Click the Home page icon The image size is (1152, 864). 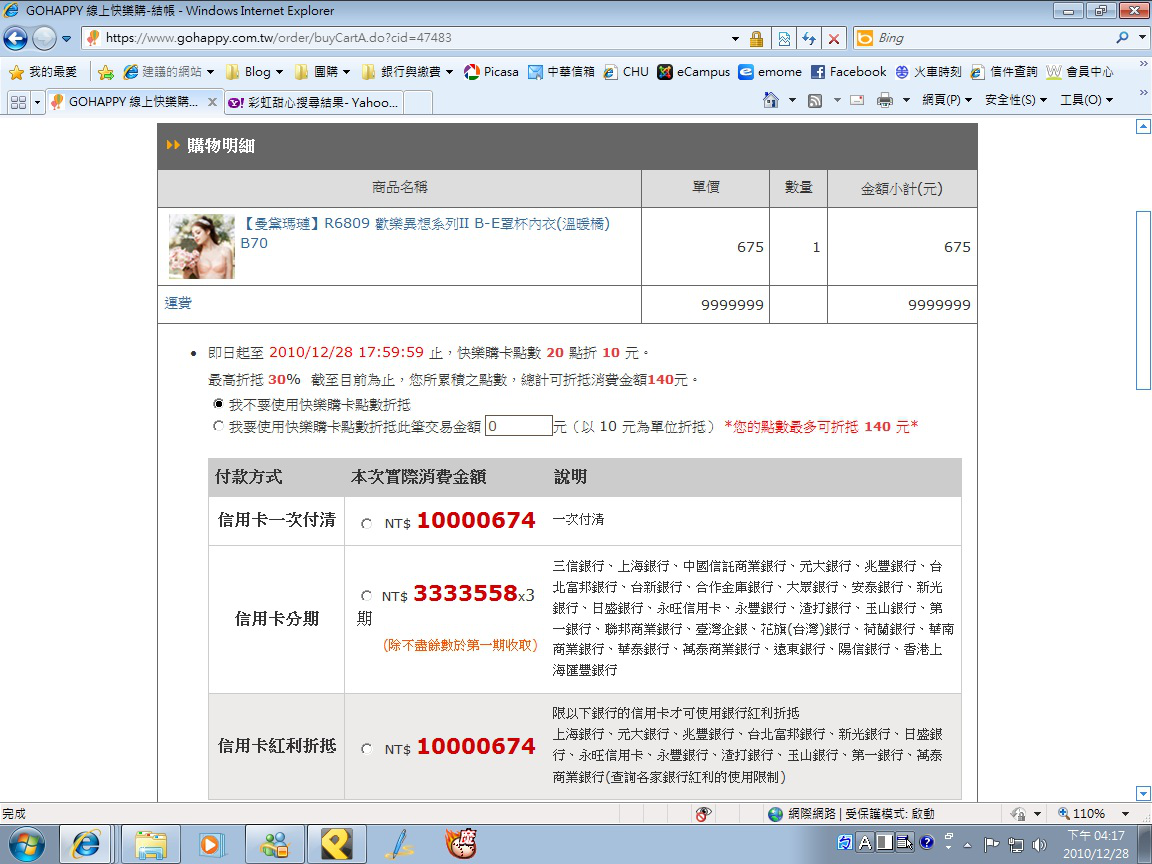point(771,100)
